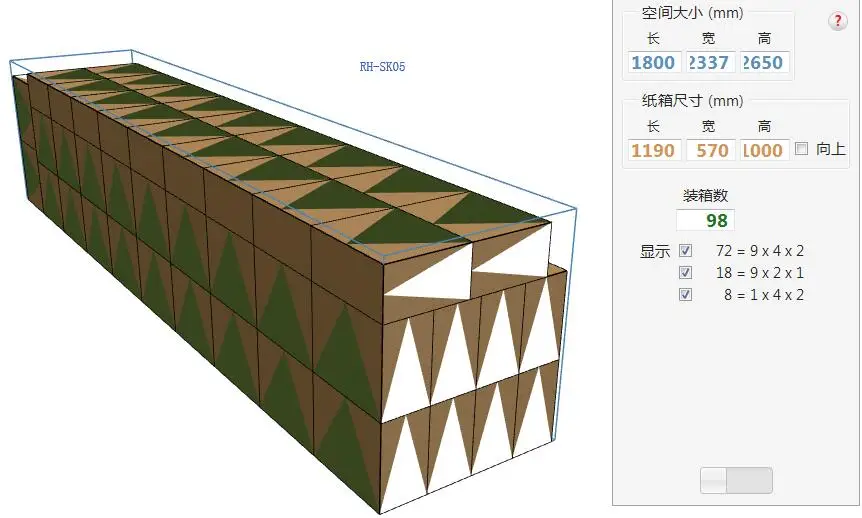Click the 纸箱尺寸 (mm) group label
Screen dimensions: 862x518
coord(692,101)
